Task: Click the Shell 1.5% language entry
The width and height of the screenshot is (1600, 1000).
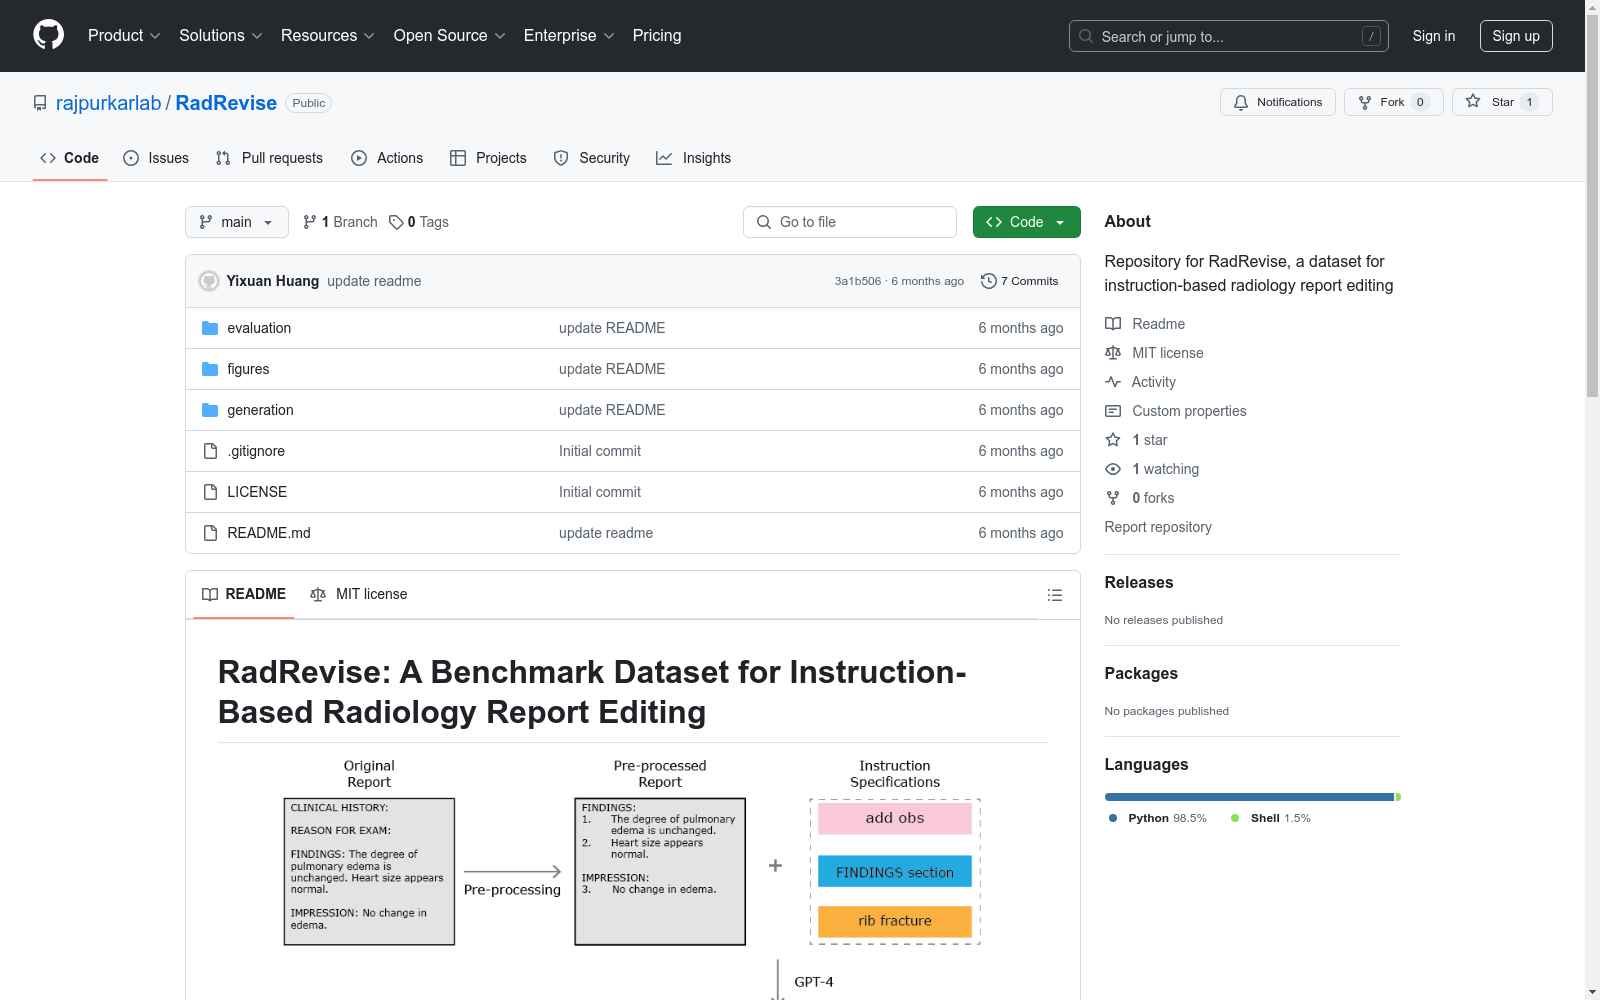Action: click(1271, 818)
